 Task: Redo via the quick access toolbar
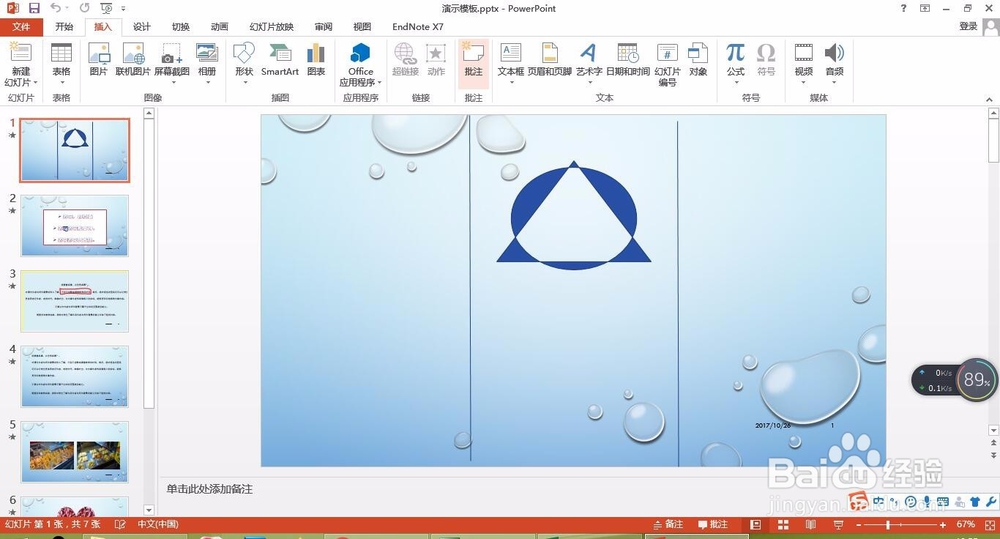[85, 8]
